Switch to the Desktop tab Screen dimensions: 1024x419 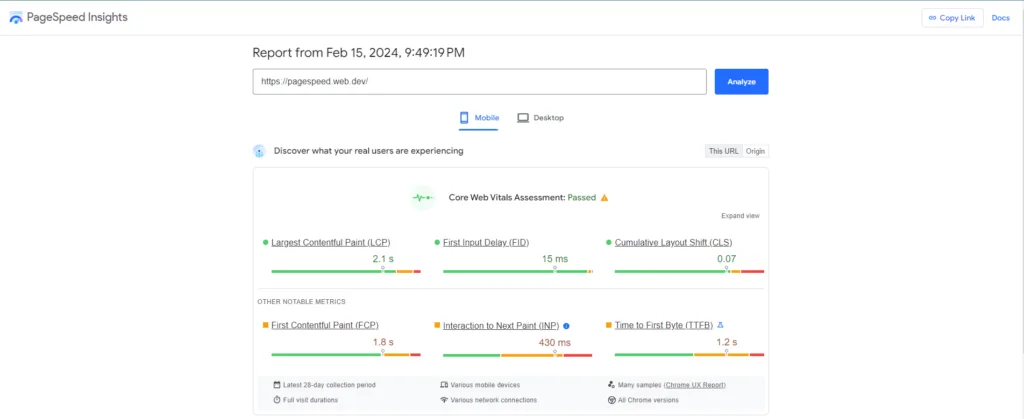[540, 118]
